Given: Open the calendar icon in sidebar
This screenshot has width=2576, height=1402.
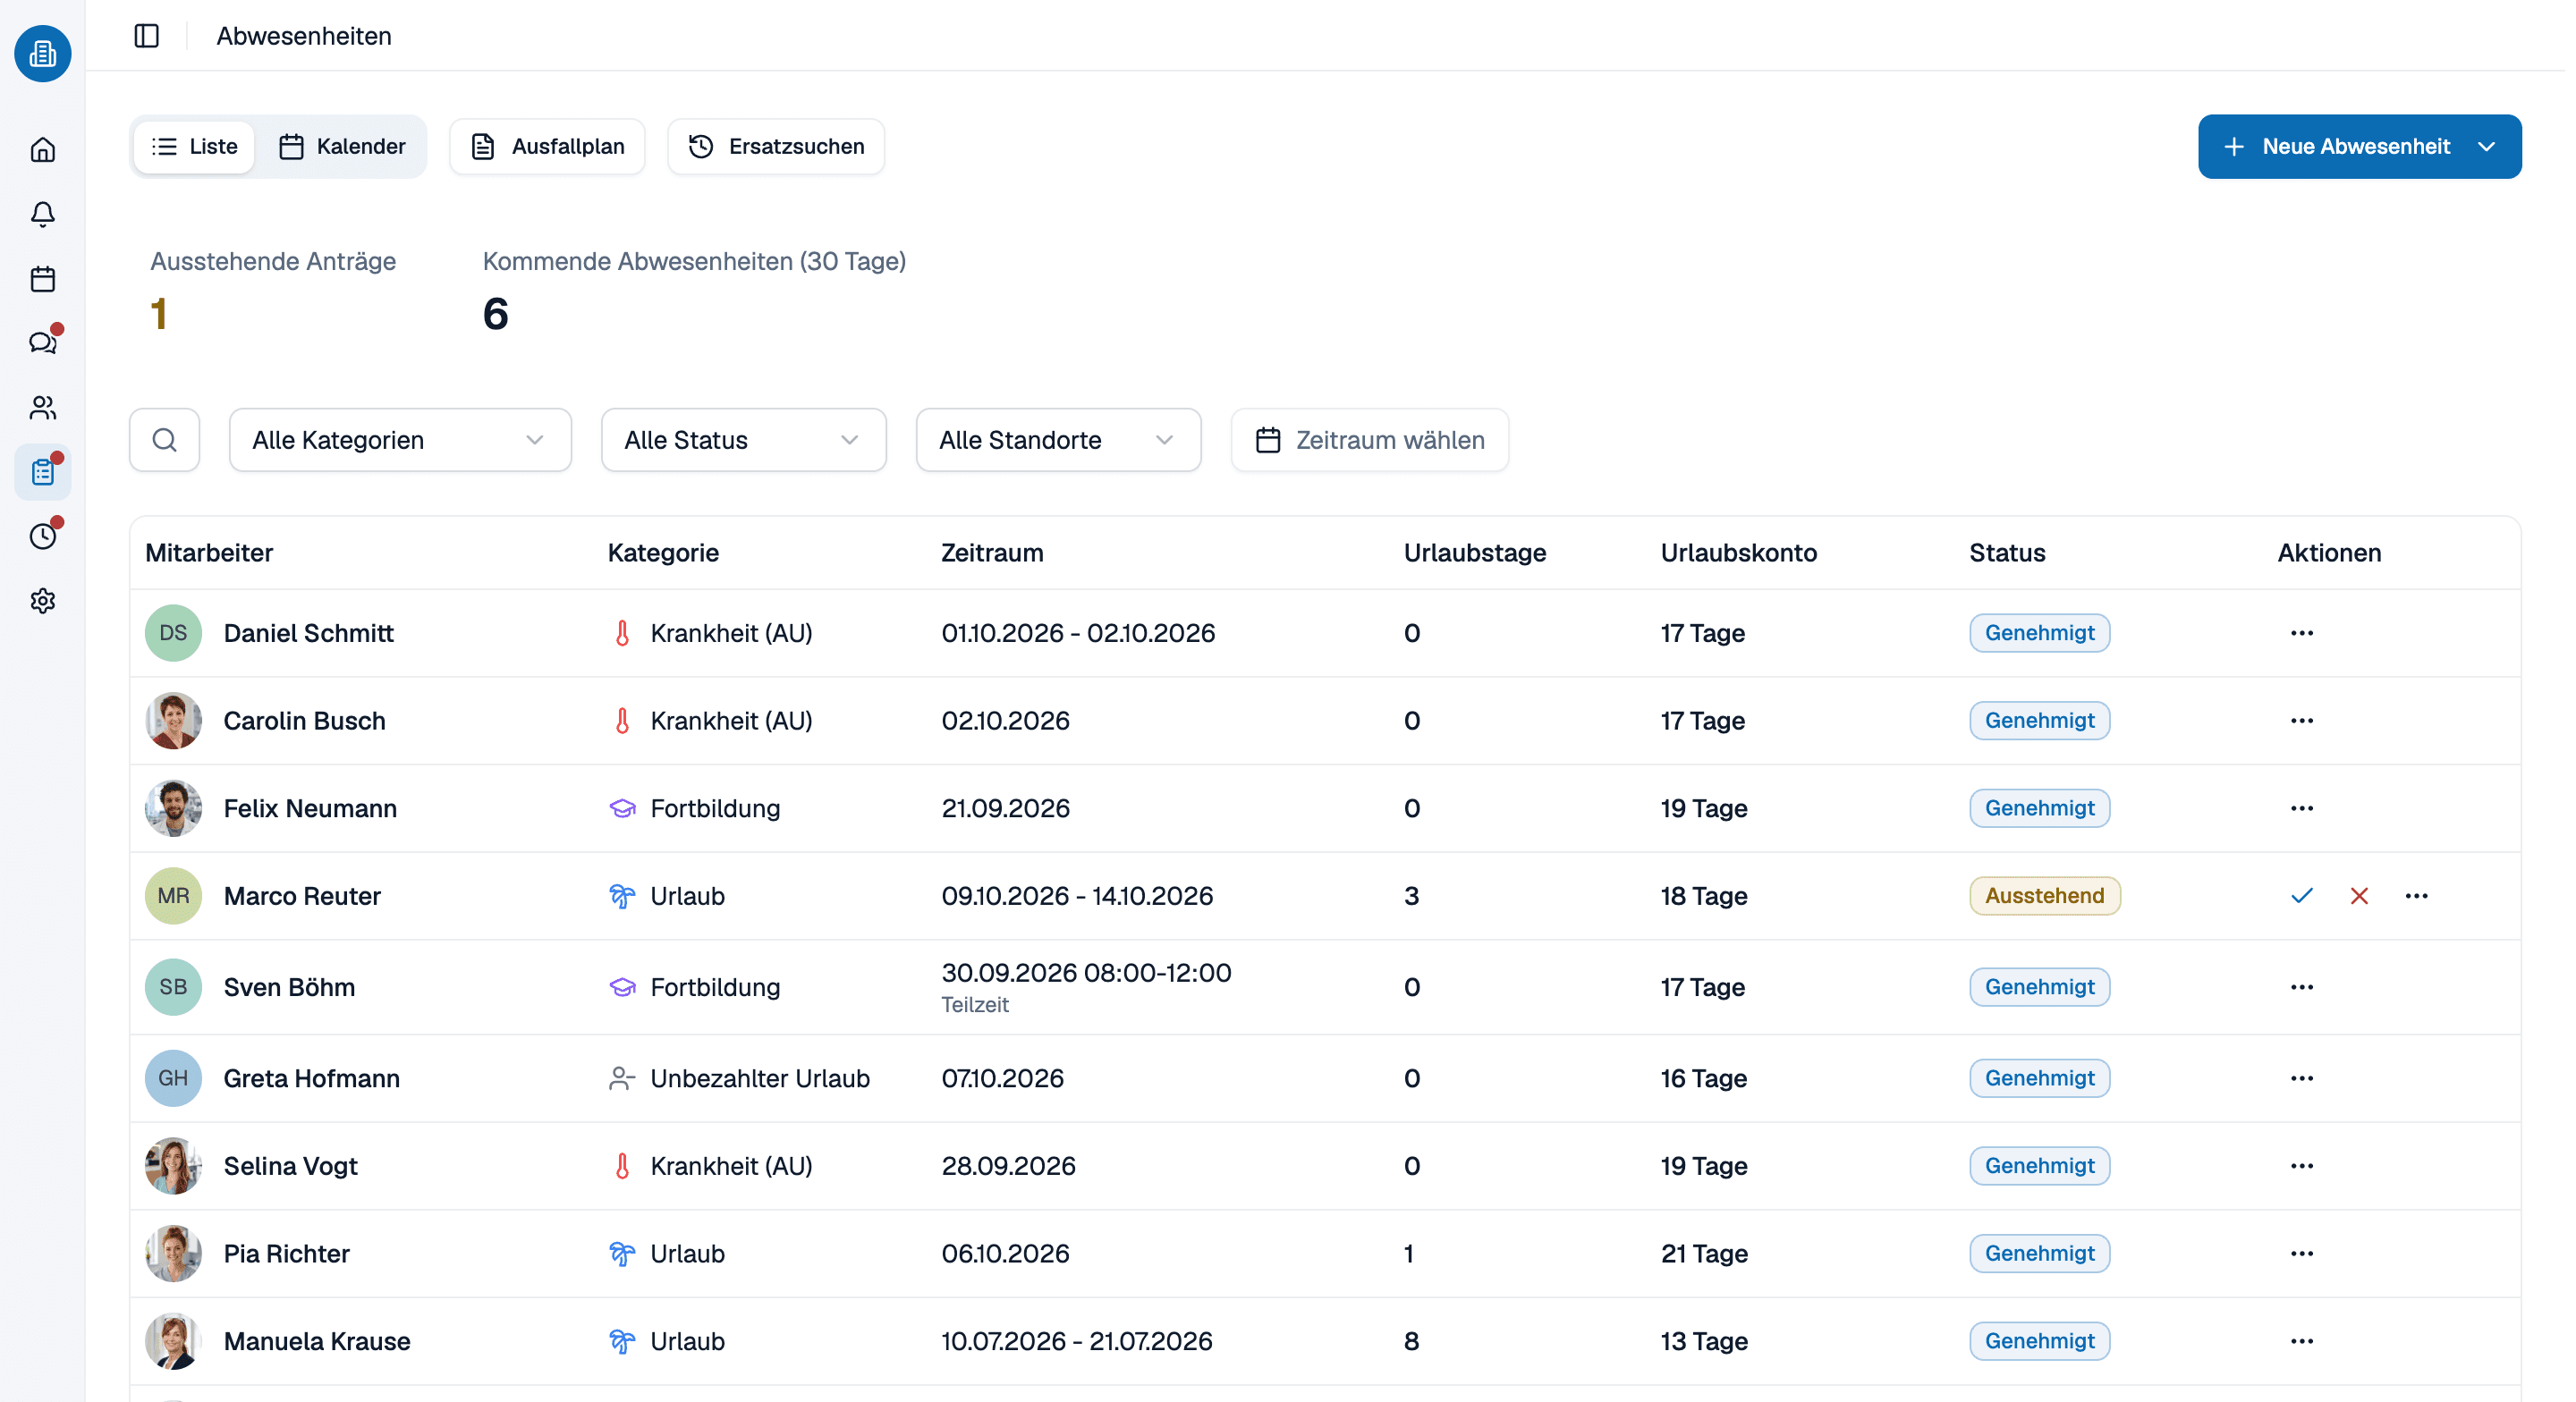Looking at the screenshot, I should pos(43,279).
